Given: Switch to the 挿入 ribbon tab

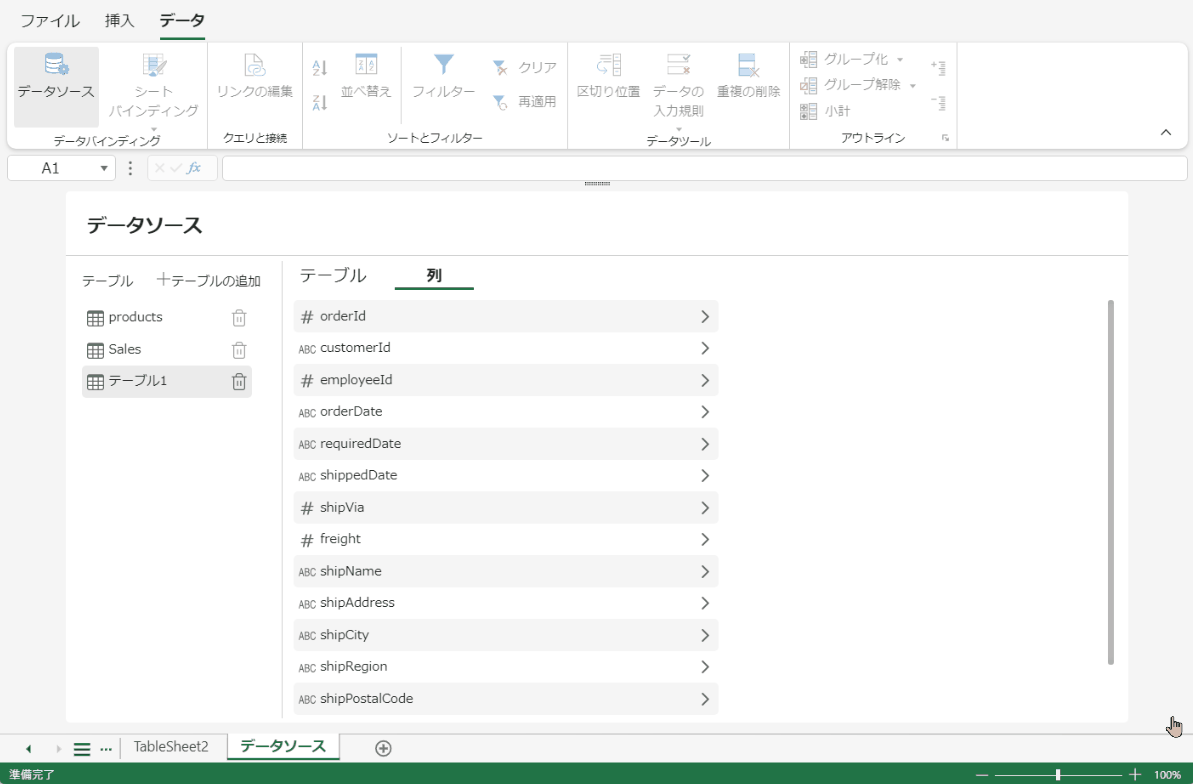Looking at the screenshot, I should 119,20.
